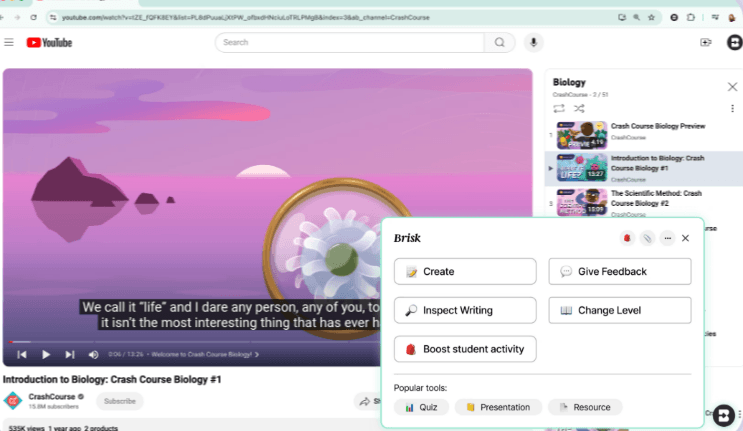Click the Brisk paperclip attachment icon
This screenshot has width=743, height=431.
[x=647, y=238]
